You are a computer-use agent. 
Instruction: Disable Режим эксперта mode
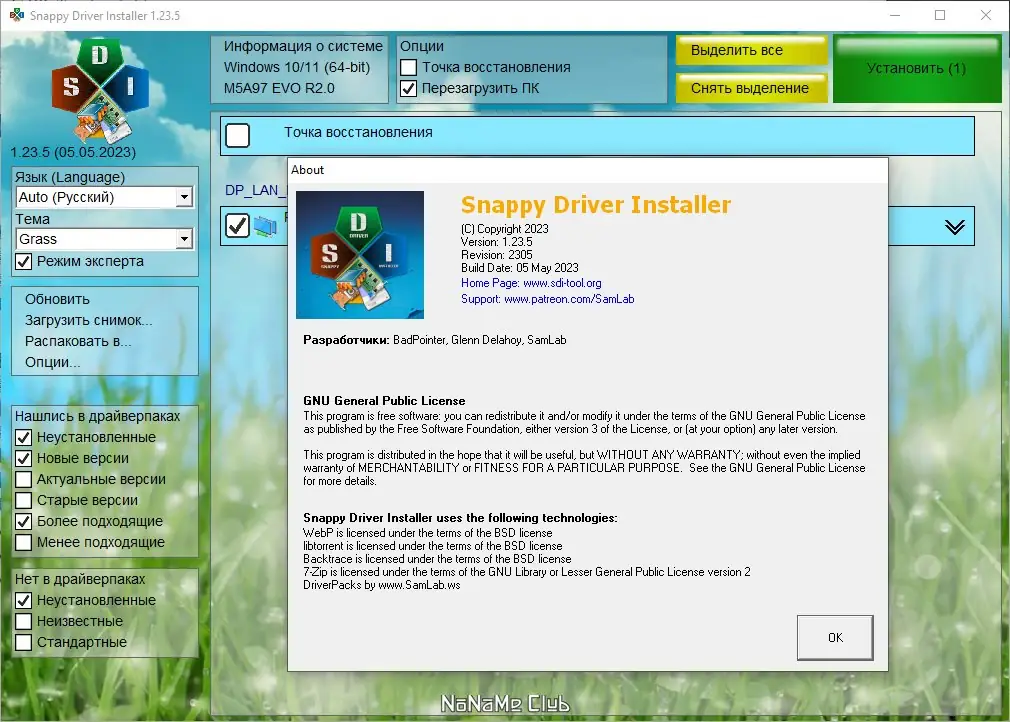[x=22, y=262]
